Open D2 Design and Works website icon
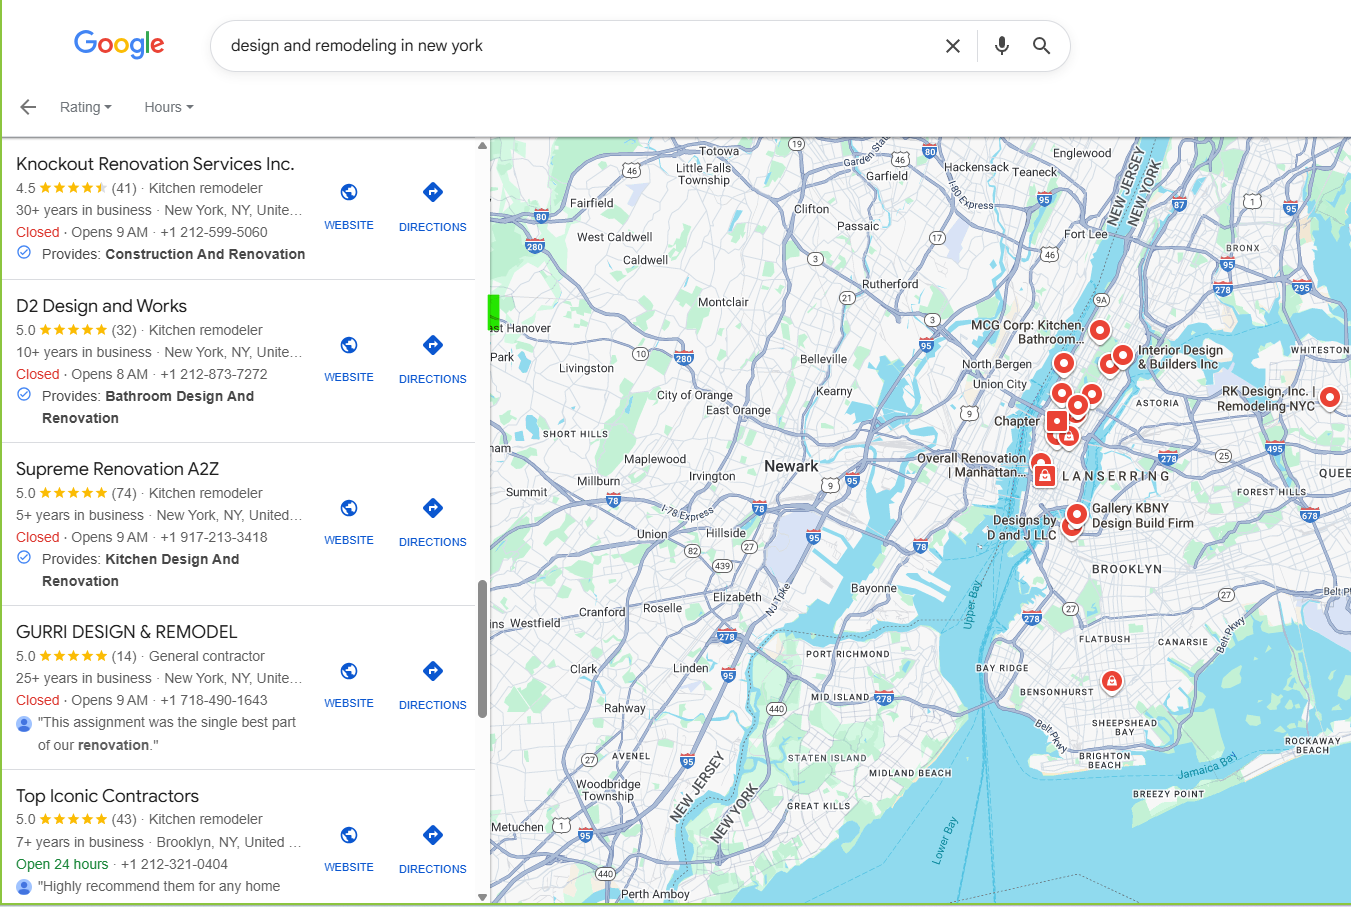 point(349,345)
